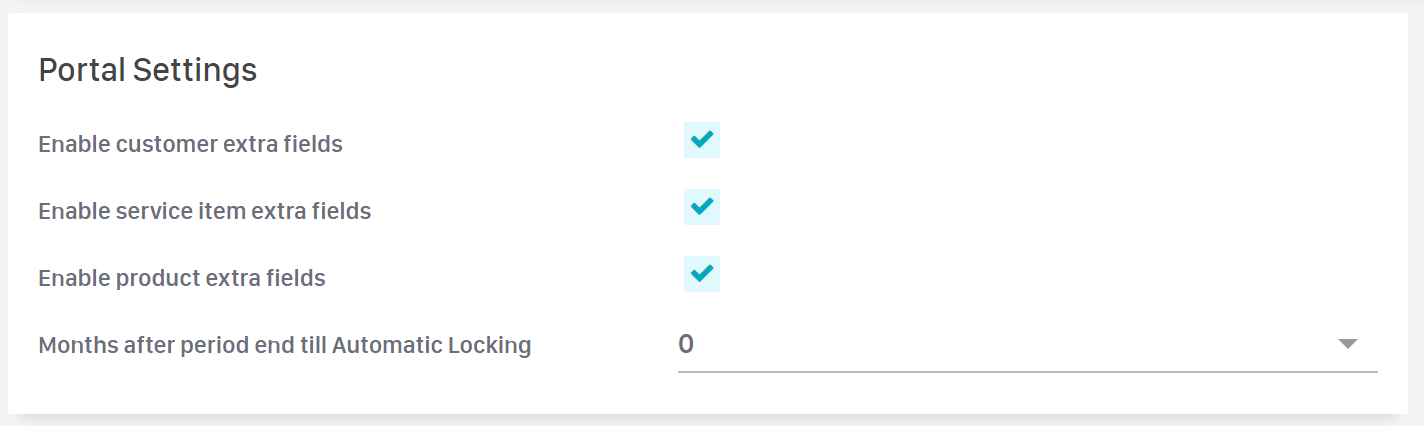The width and height of the screenshot is (1424, 426).
Task: Click the "Enable product extra fields" label
Action: point(182,278)
